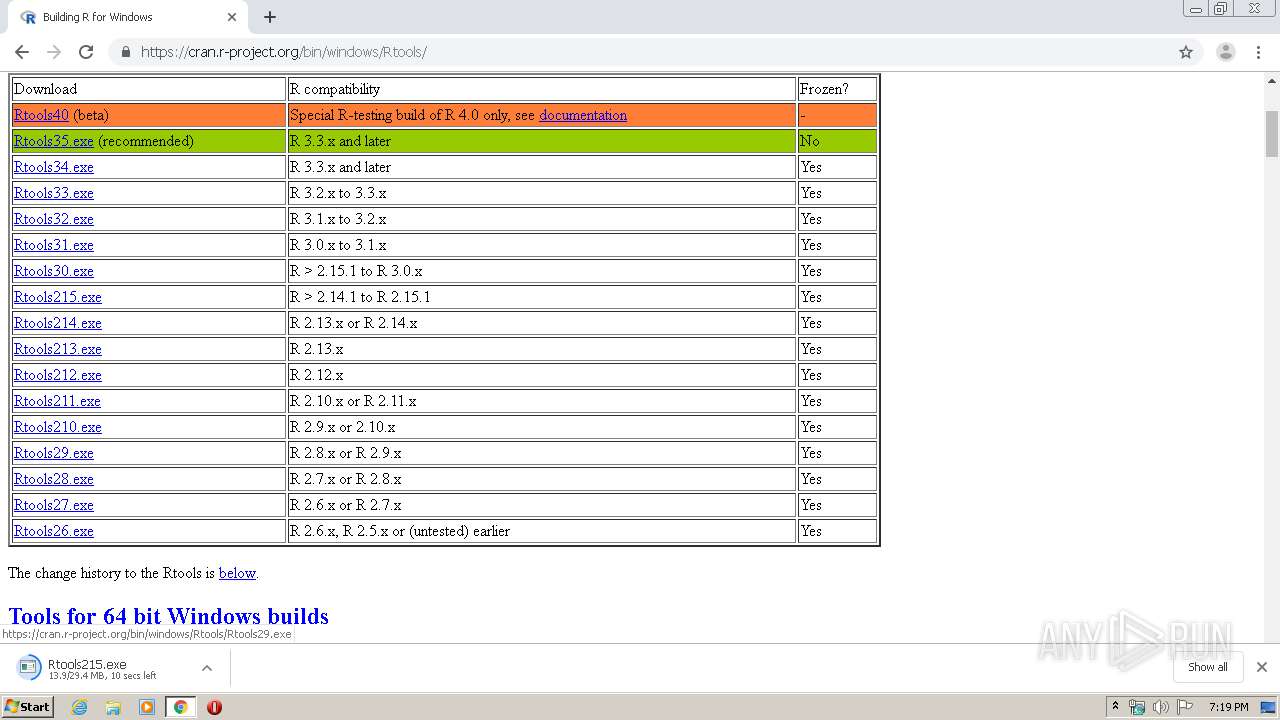Viewport: 1280px width, 720px height.
Task: Download Rtools27.exe
Action: [x=53, y=505]
